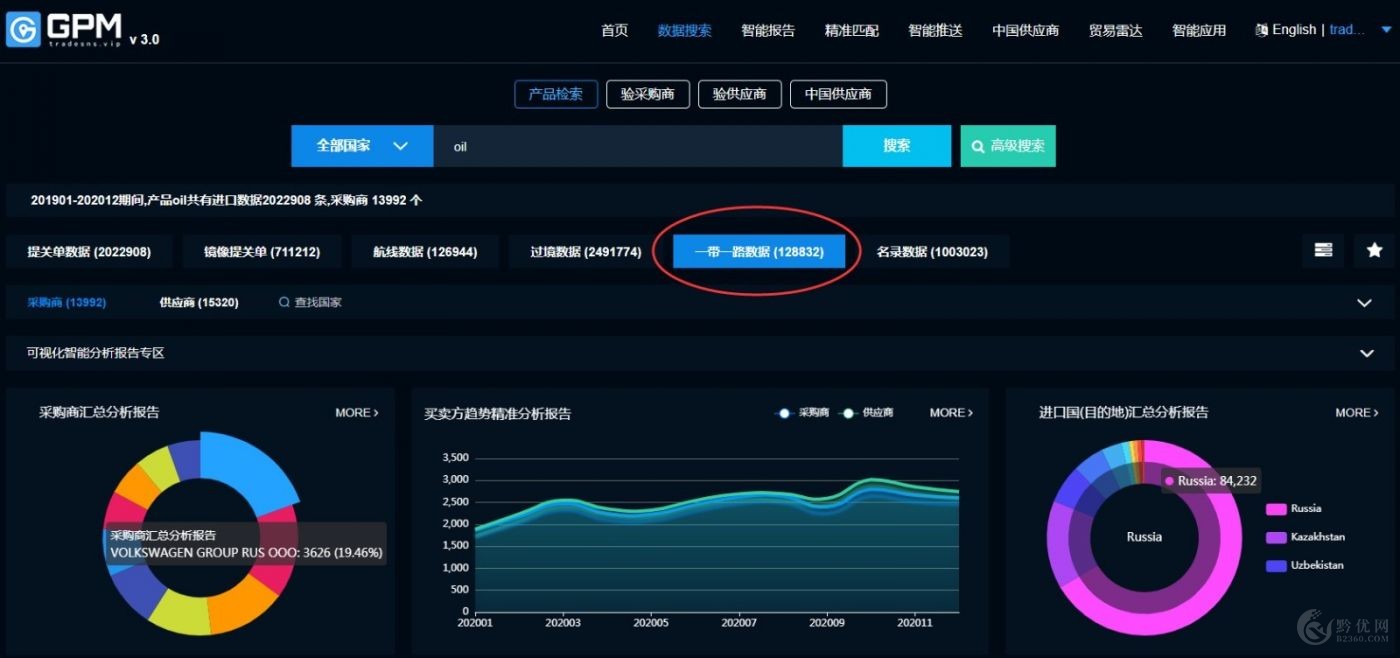Open 智能报告 in top navigation
This screenshot has width=1400, height=658.
click(768, 30)
